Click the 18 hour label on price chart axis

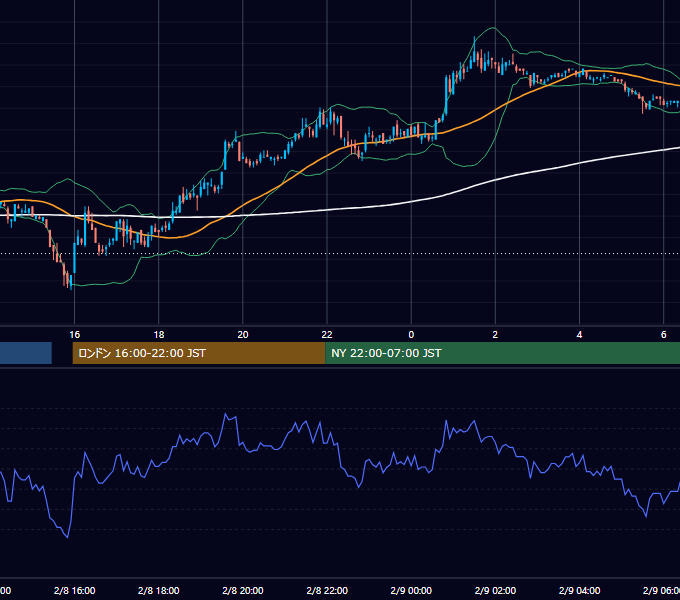[159, 334]
